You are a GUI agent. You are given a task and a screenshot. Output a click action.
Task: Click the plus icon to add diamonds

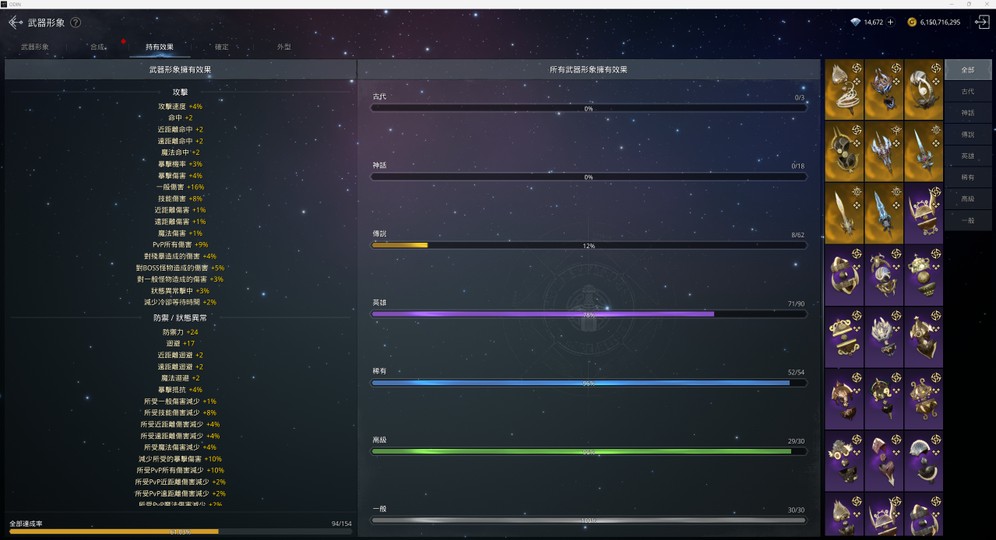click(x=891, y=22)
